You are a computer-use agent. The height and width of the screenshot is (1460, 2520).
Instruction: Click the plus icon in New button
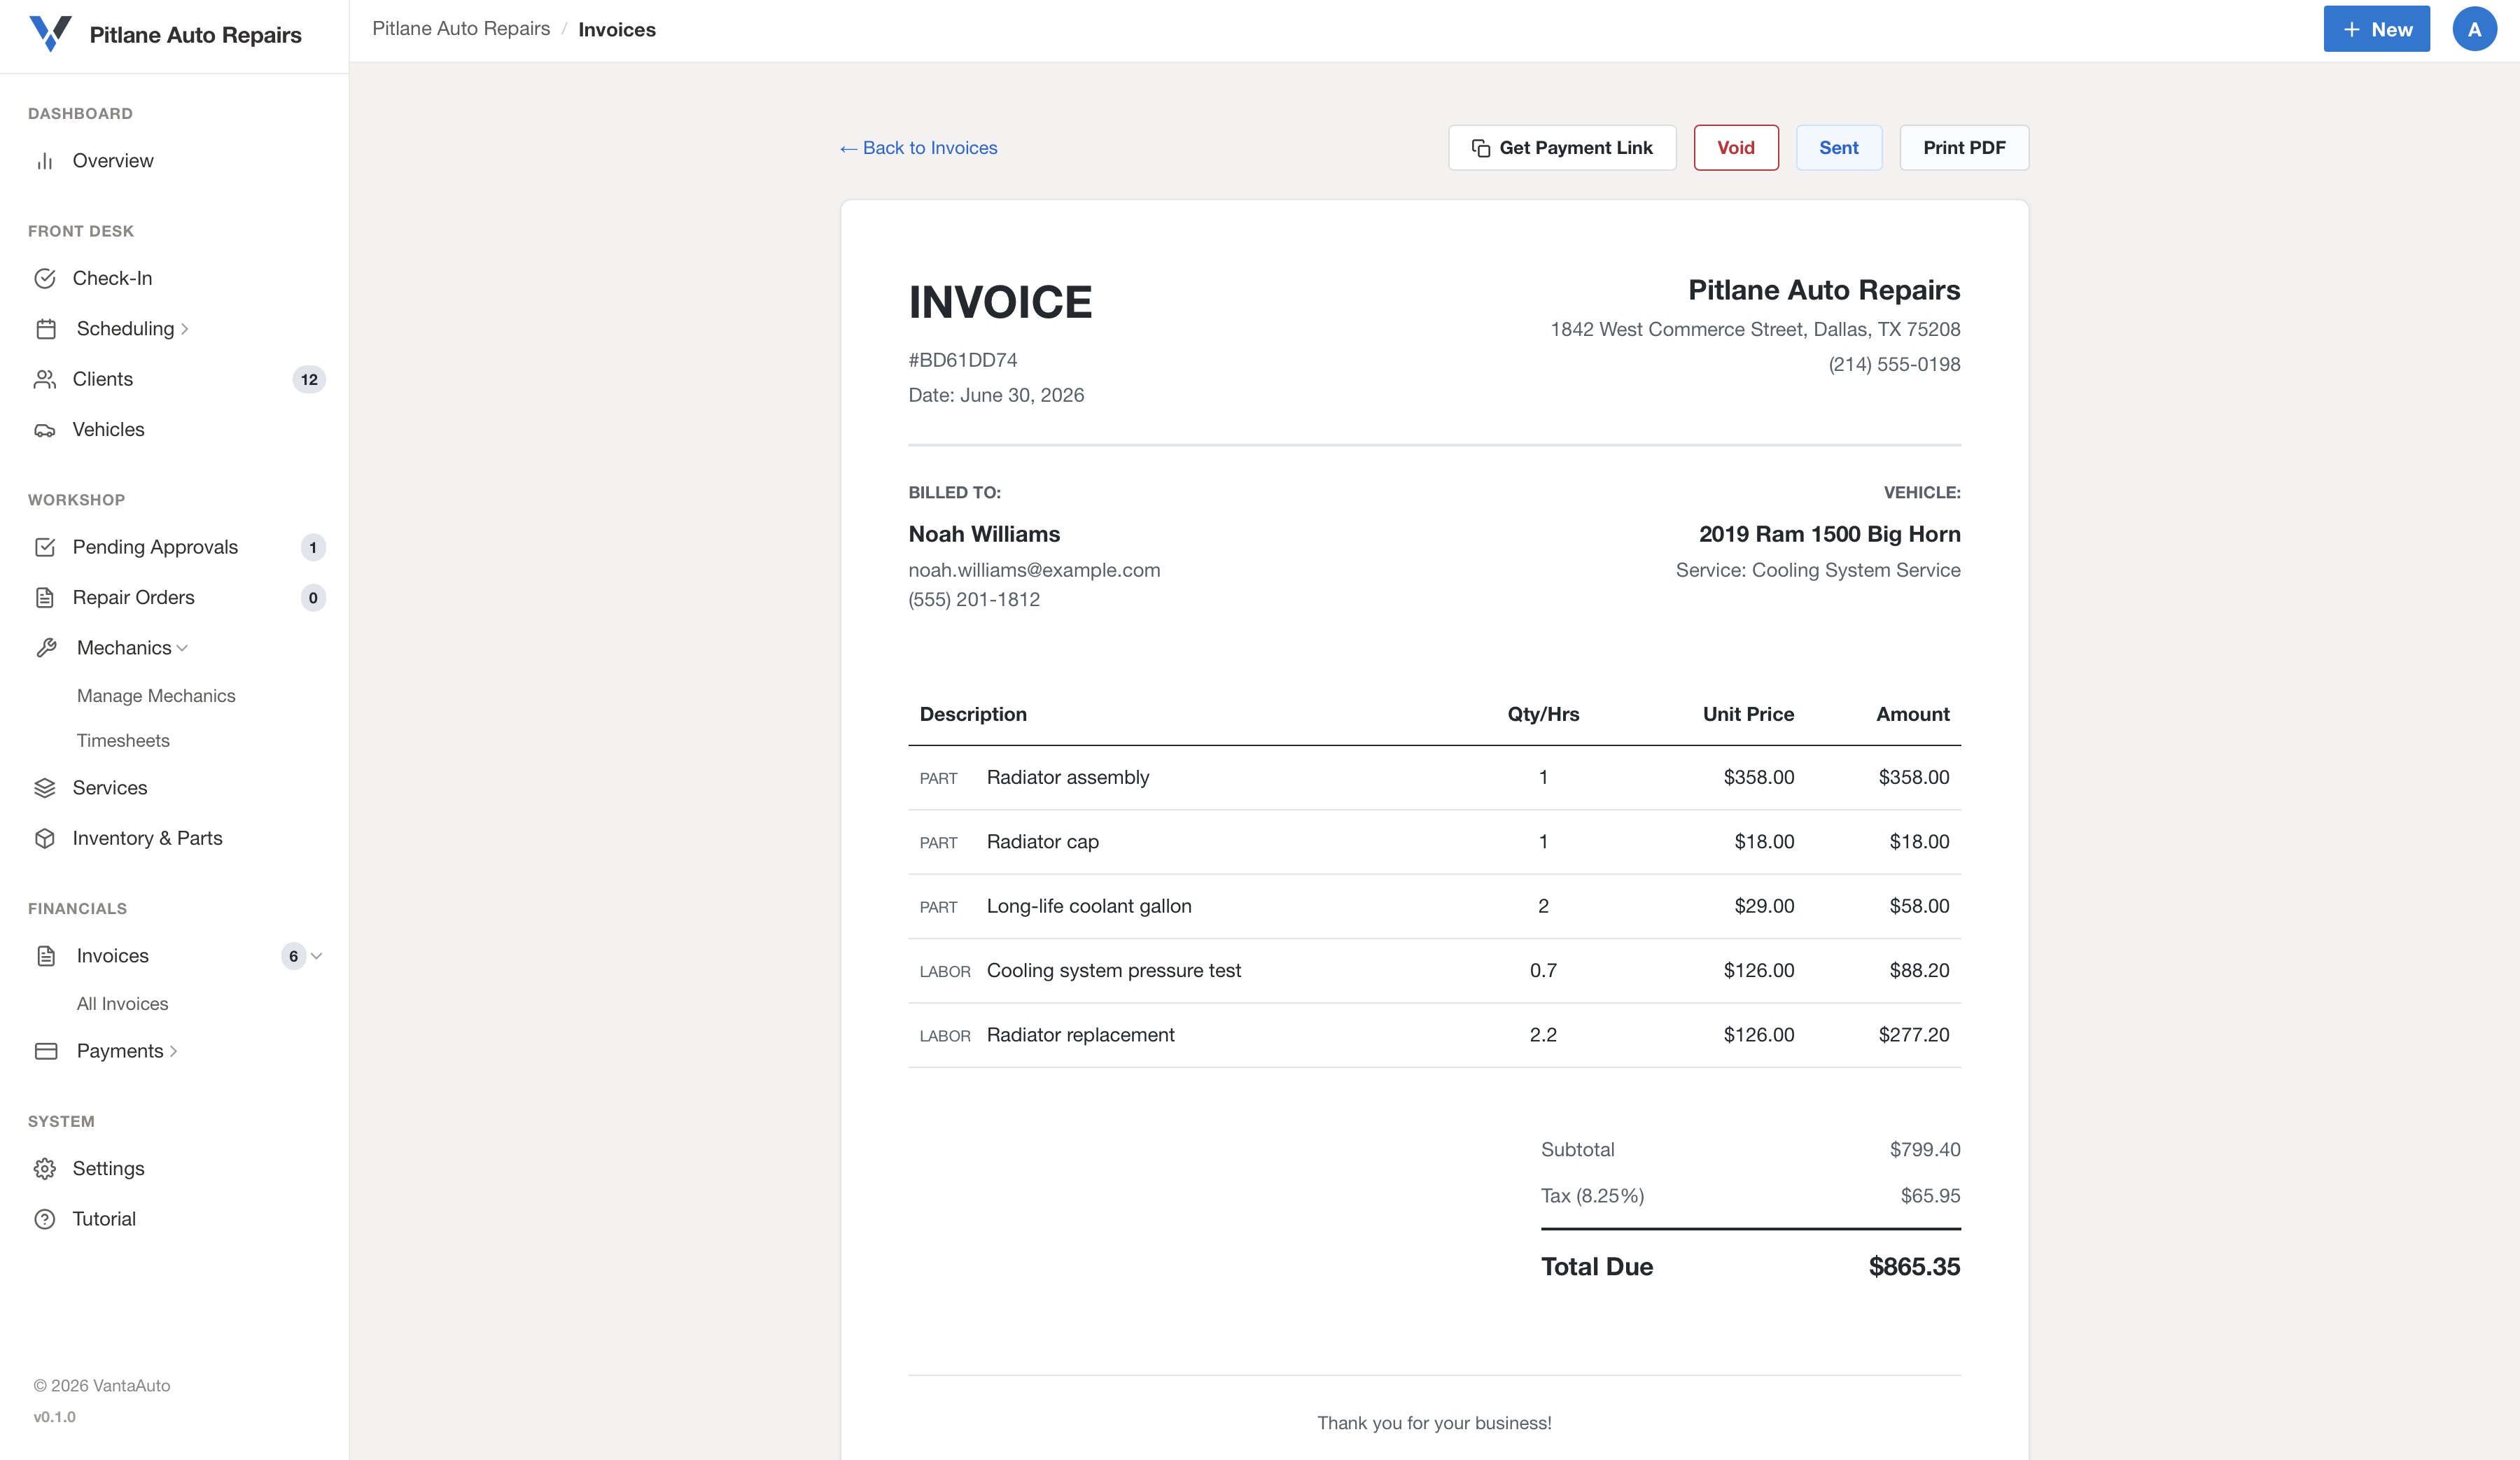[2352, 30]
